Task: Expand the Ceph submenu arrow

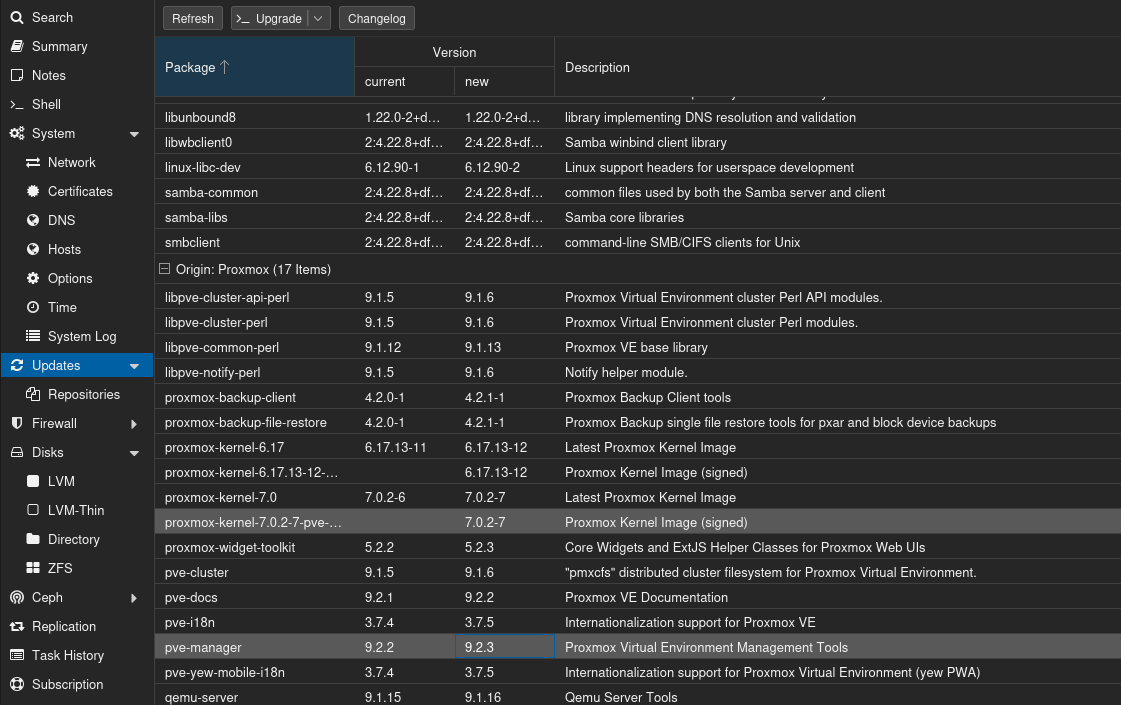Action: click(x=134, y=598)
